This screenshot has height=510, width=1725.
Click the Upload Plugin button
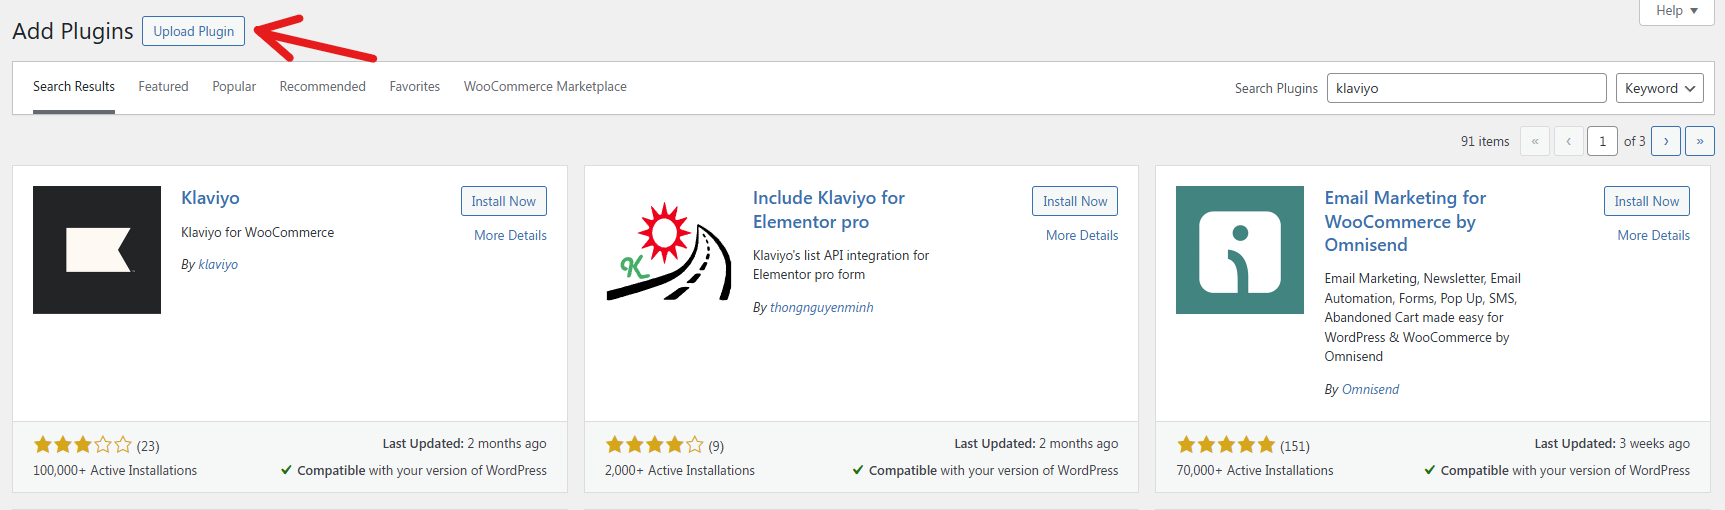click(x=193, y=31)
